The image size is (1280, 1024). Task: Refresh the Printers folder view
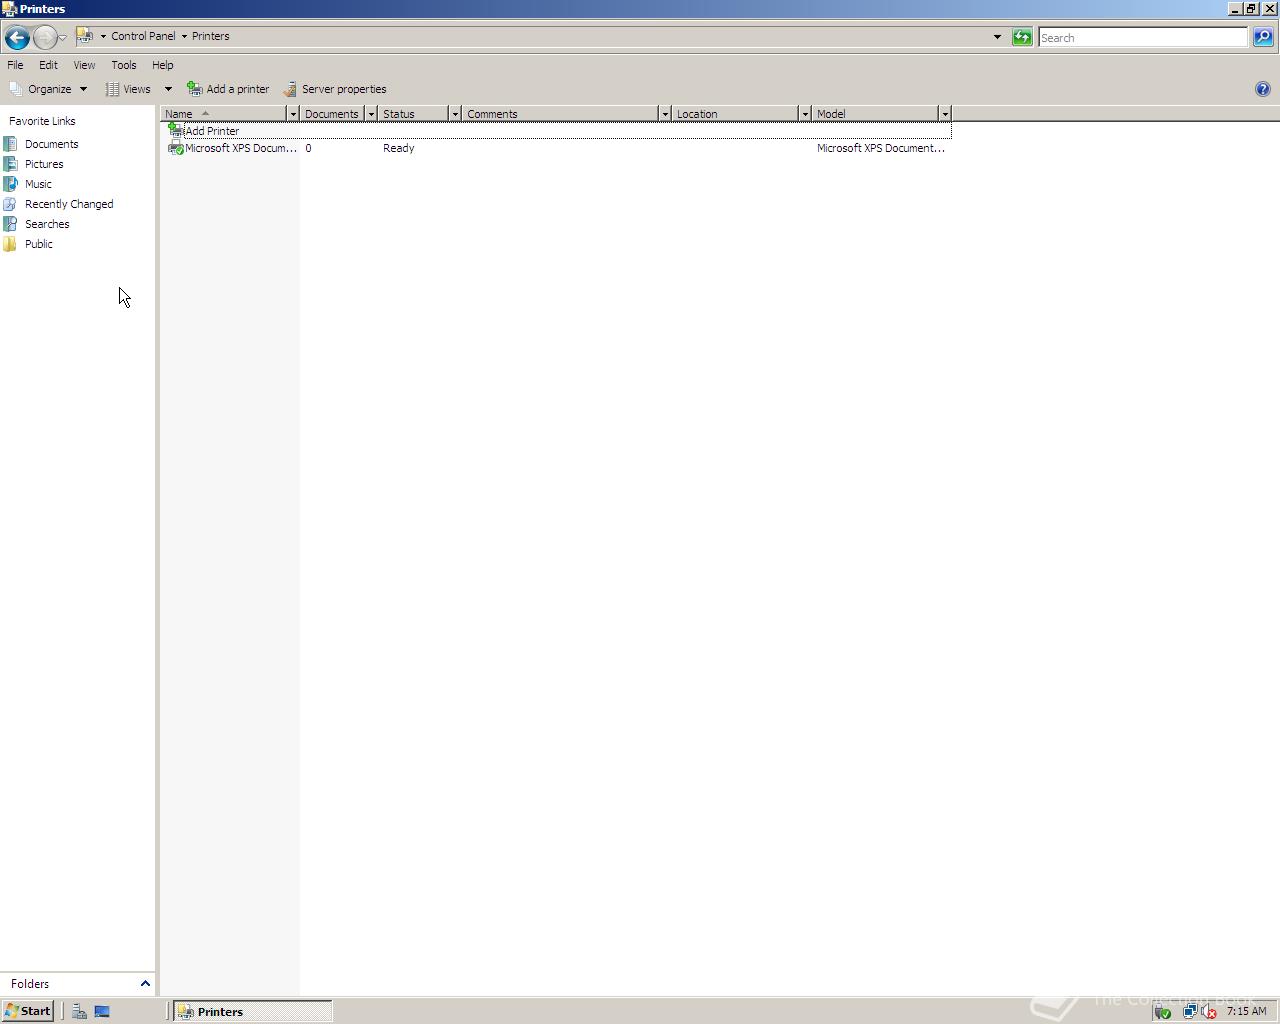[1022, 37]
